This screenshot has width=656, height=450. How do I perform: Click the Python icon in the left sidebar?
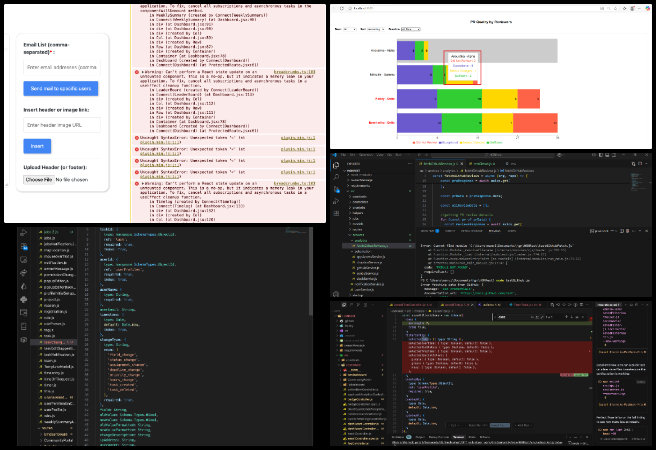pyautogui.click(x=23, y=299)
